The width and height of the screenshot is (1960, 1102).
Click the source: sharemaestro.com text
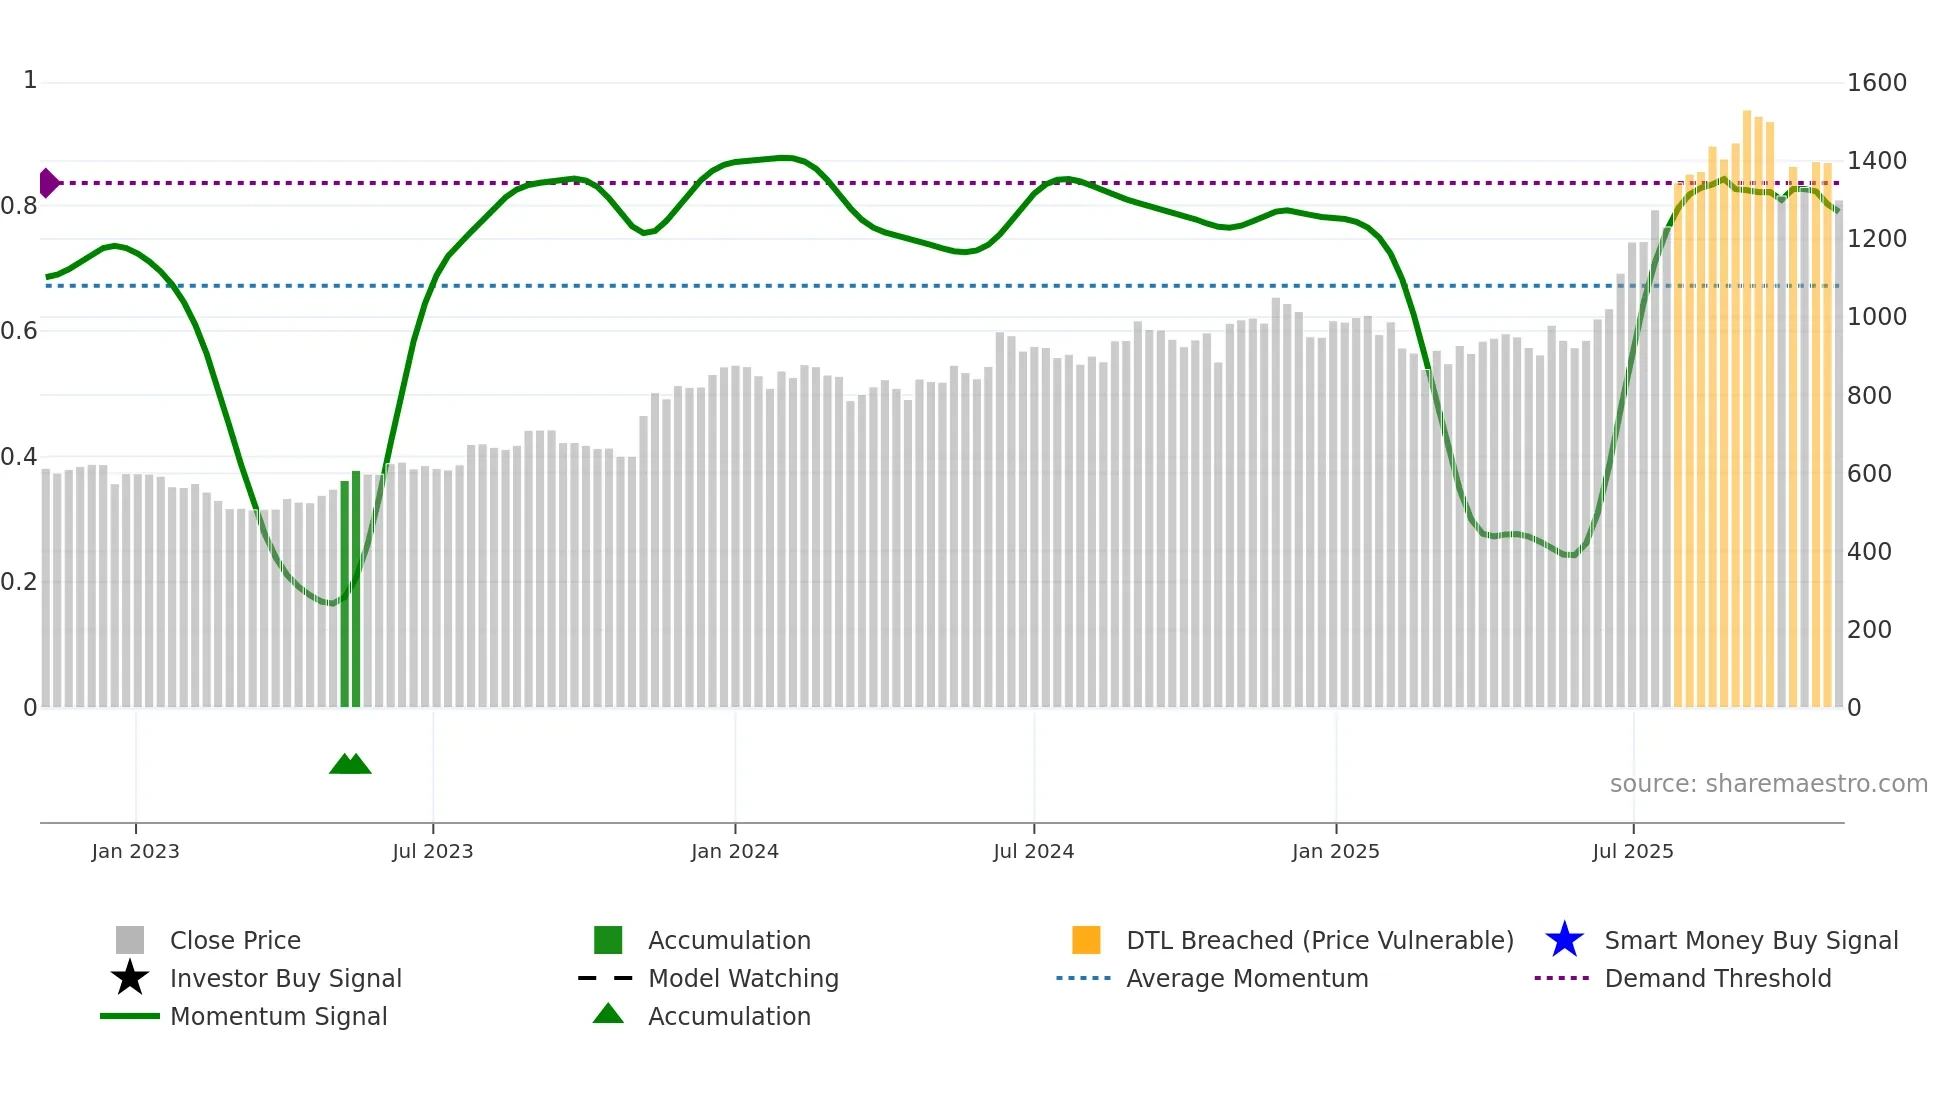(1768, 783)
